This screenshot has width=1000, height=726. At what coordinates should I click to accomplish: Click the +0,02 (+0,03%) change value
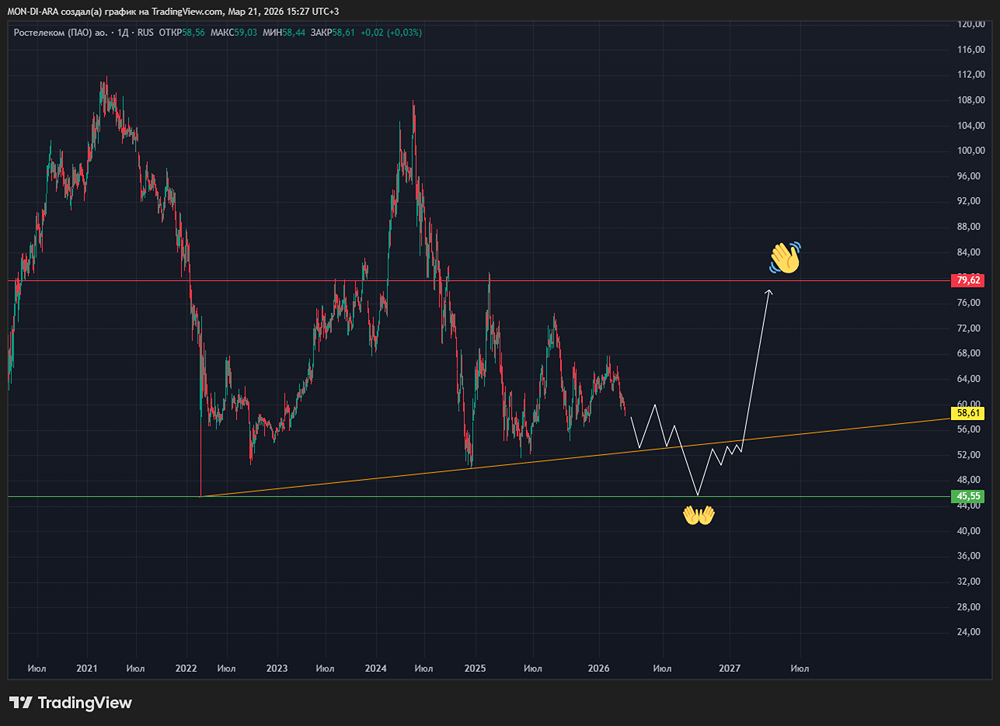click(391, 33)
